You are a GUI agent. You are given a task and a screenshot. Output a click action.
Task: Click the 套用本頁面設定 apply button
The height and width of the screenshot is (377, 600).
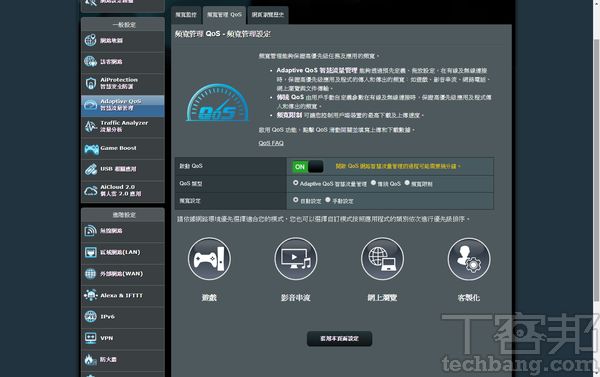[x=339, y=339]
